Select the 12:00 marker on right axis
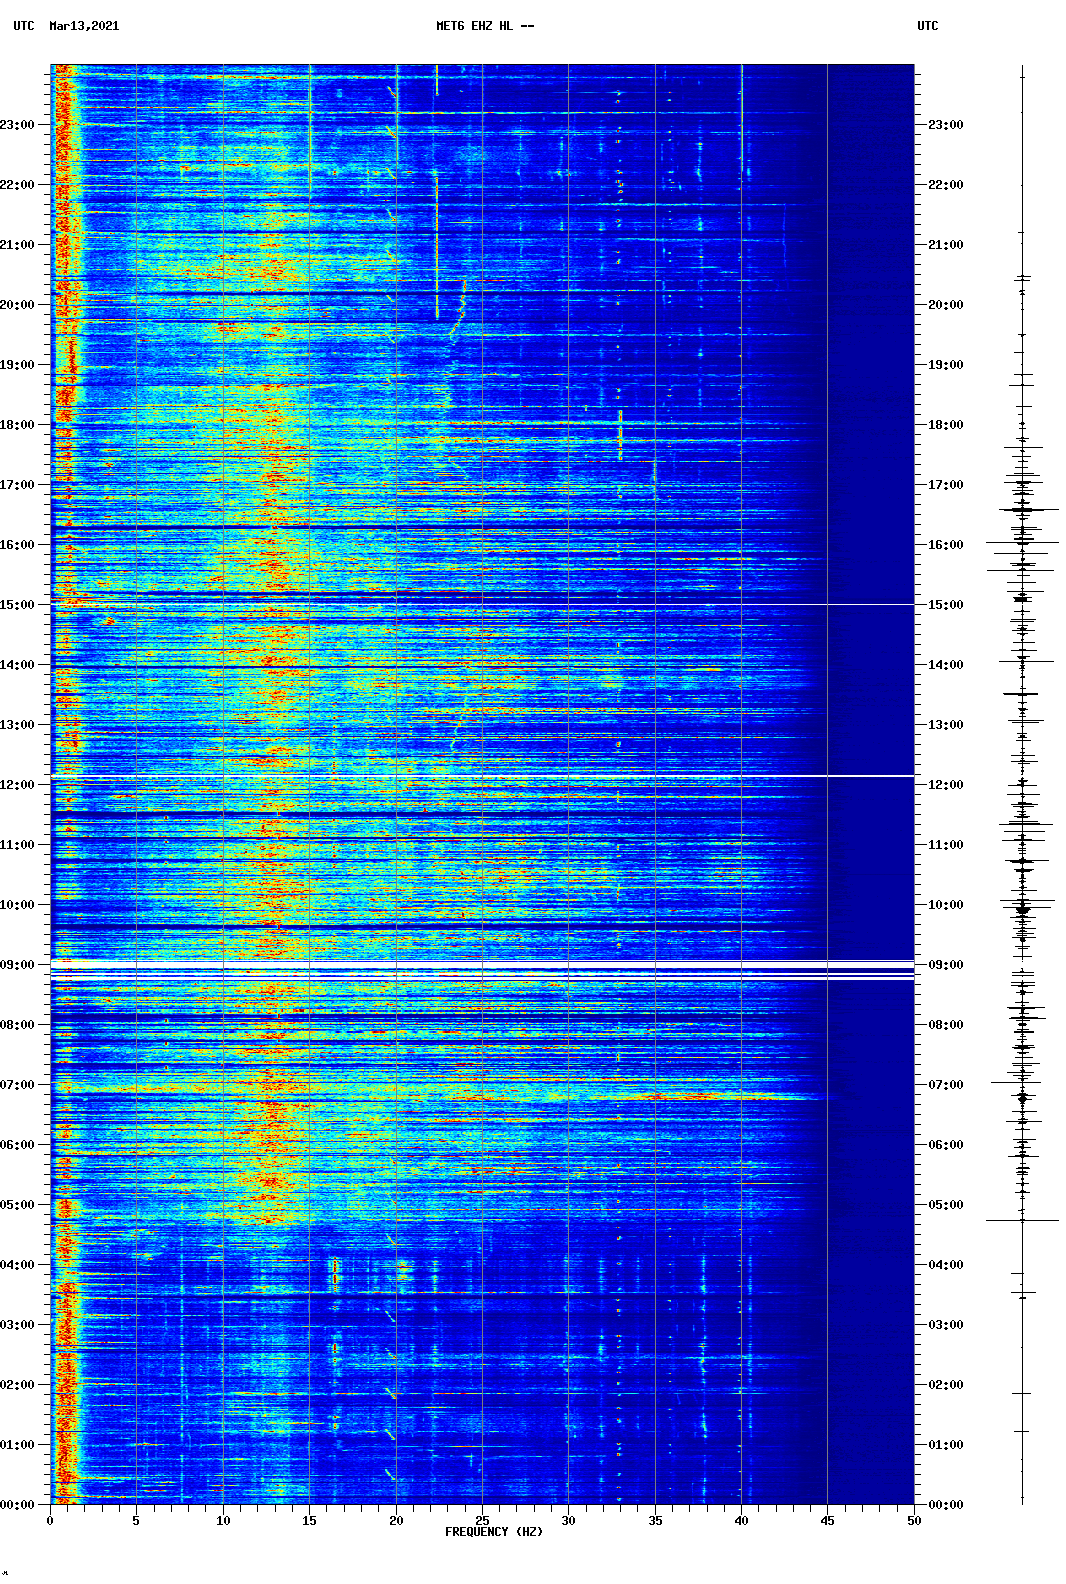 (945, 785)
